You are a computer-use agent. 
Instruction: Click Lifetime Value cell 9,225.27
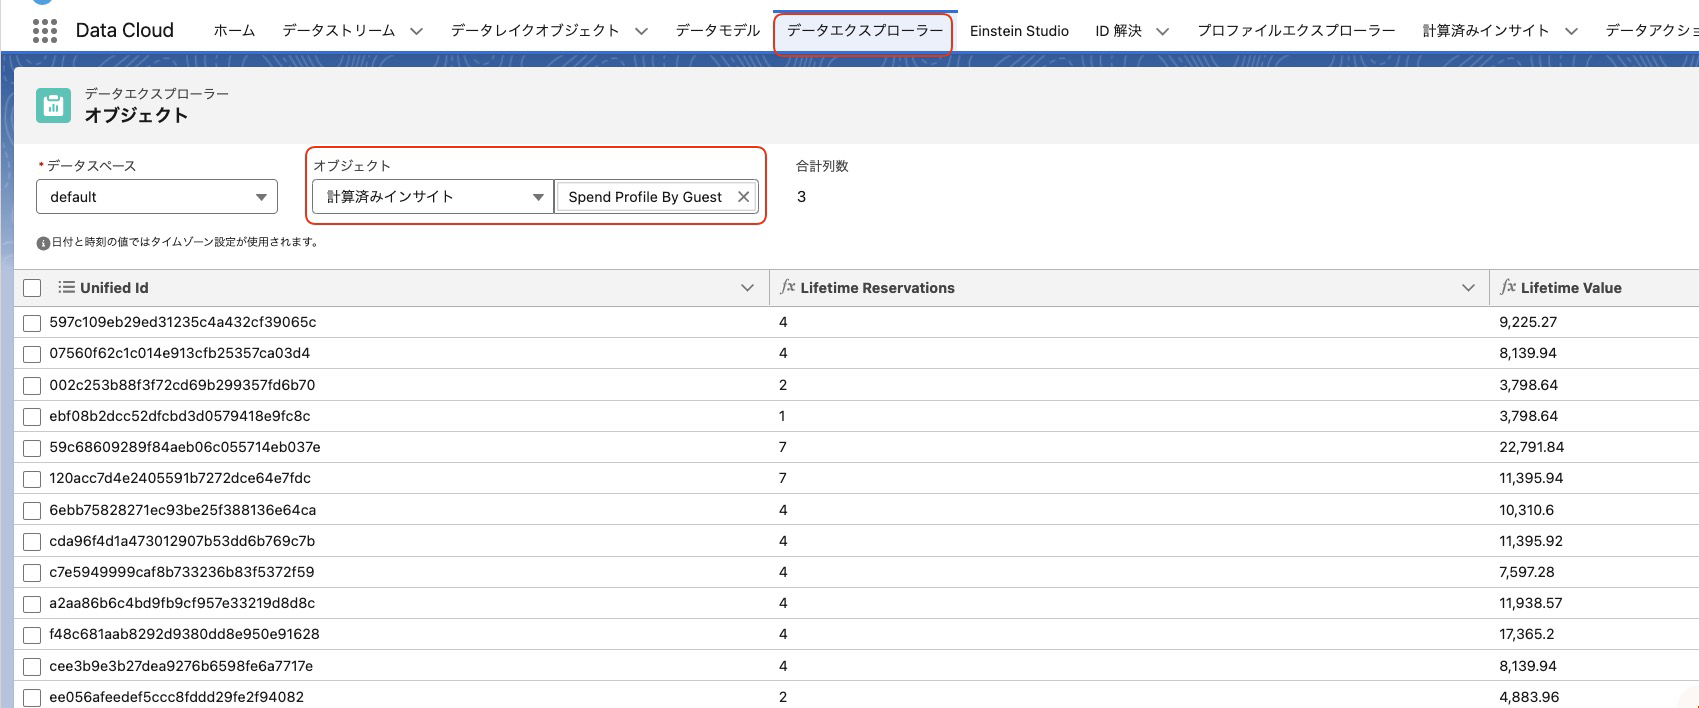pos(1528,323)
